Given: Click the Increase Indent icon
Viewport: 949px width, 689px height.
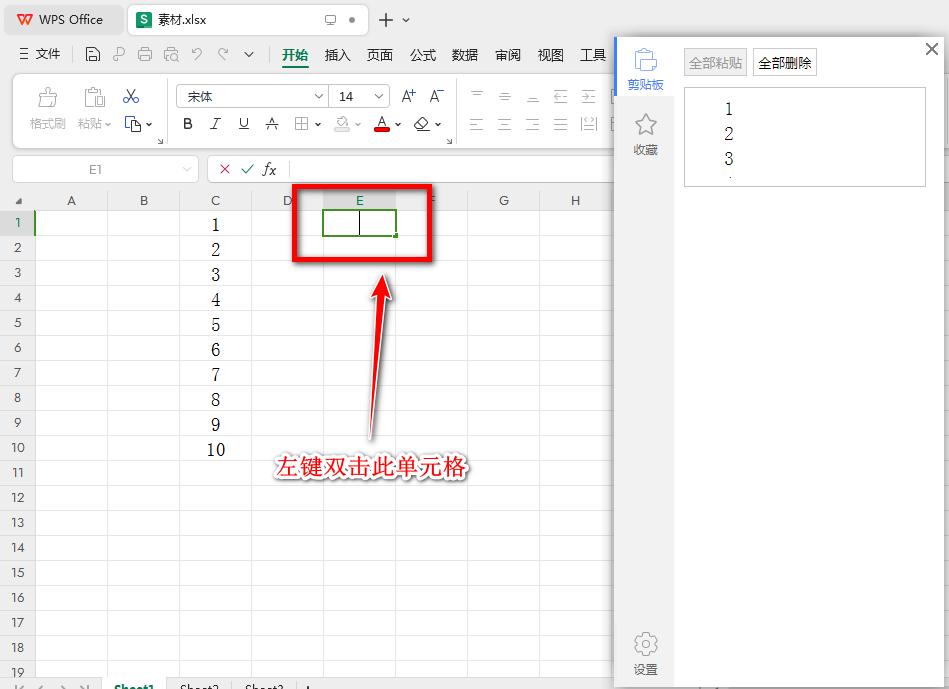Looking at the screenshot, I should (x=588, y=96).
